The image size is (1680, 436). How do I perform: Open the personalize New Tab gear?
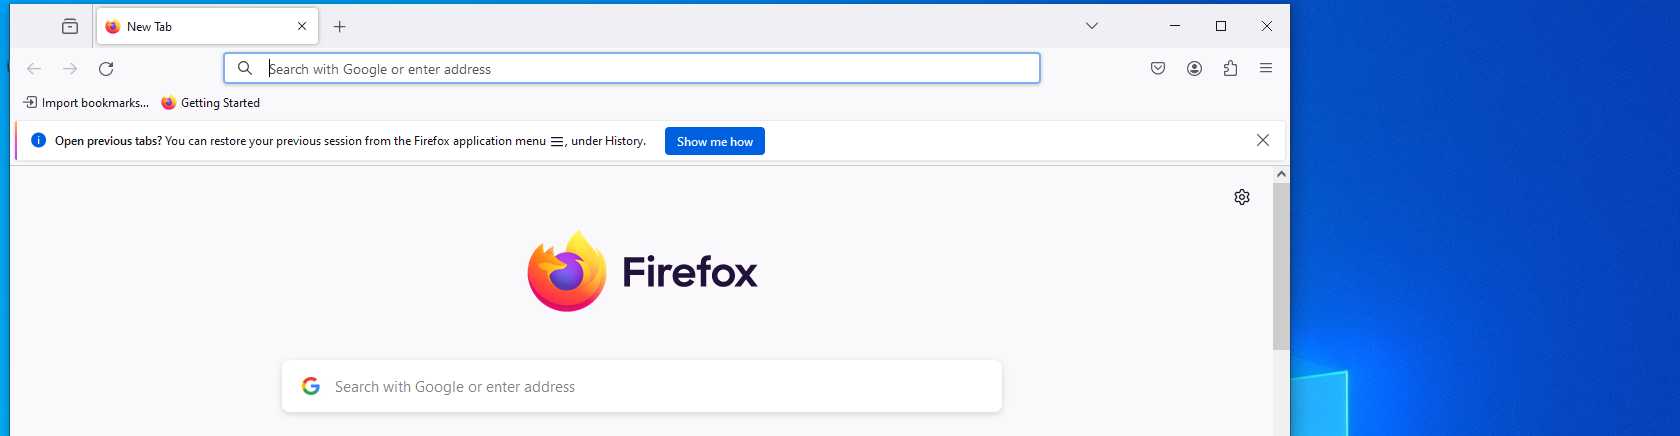pos(1242,197)
